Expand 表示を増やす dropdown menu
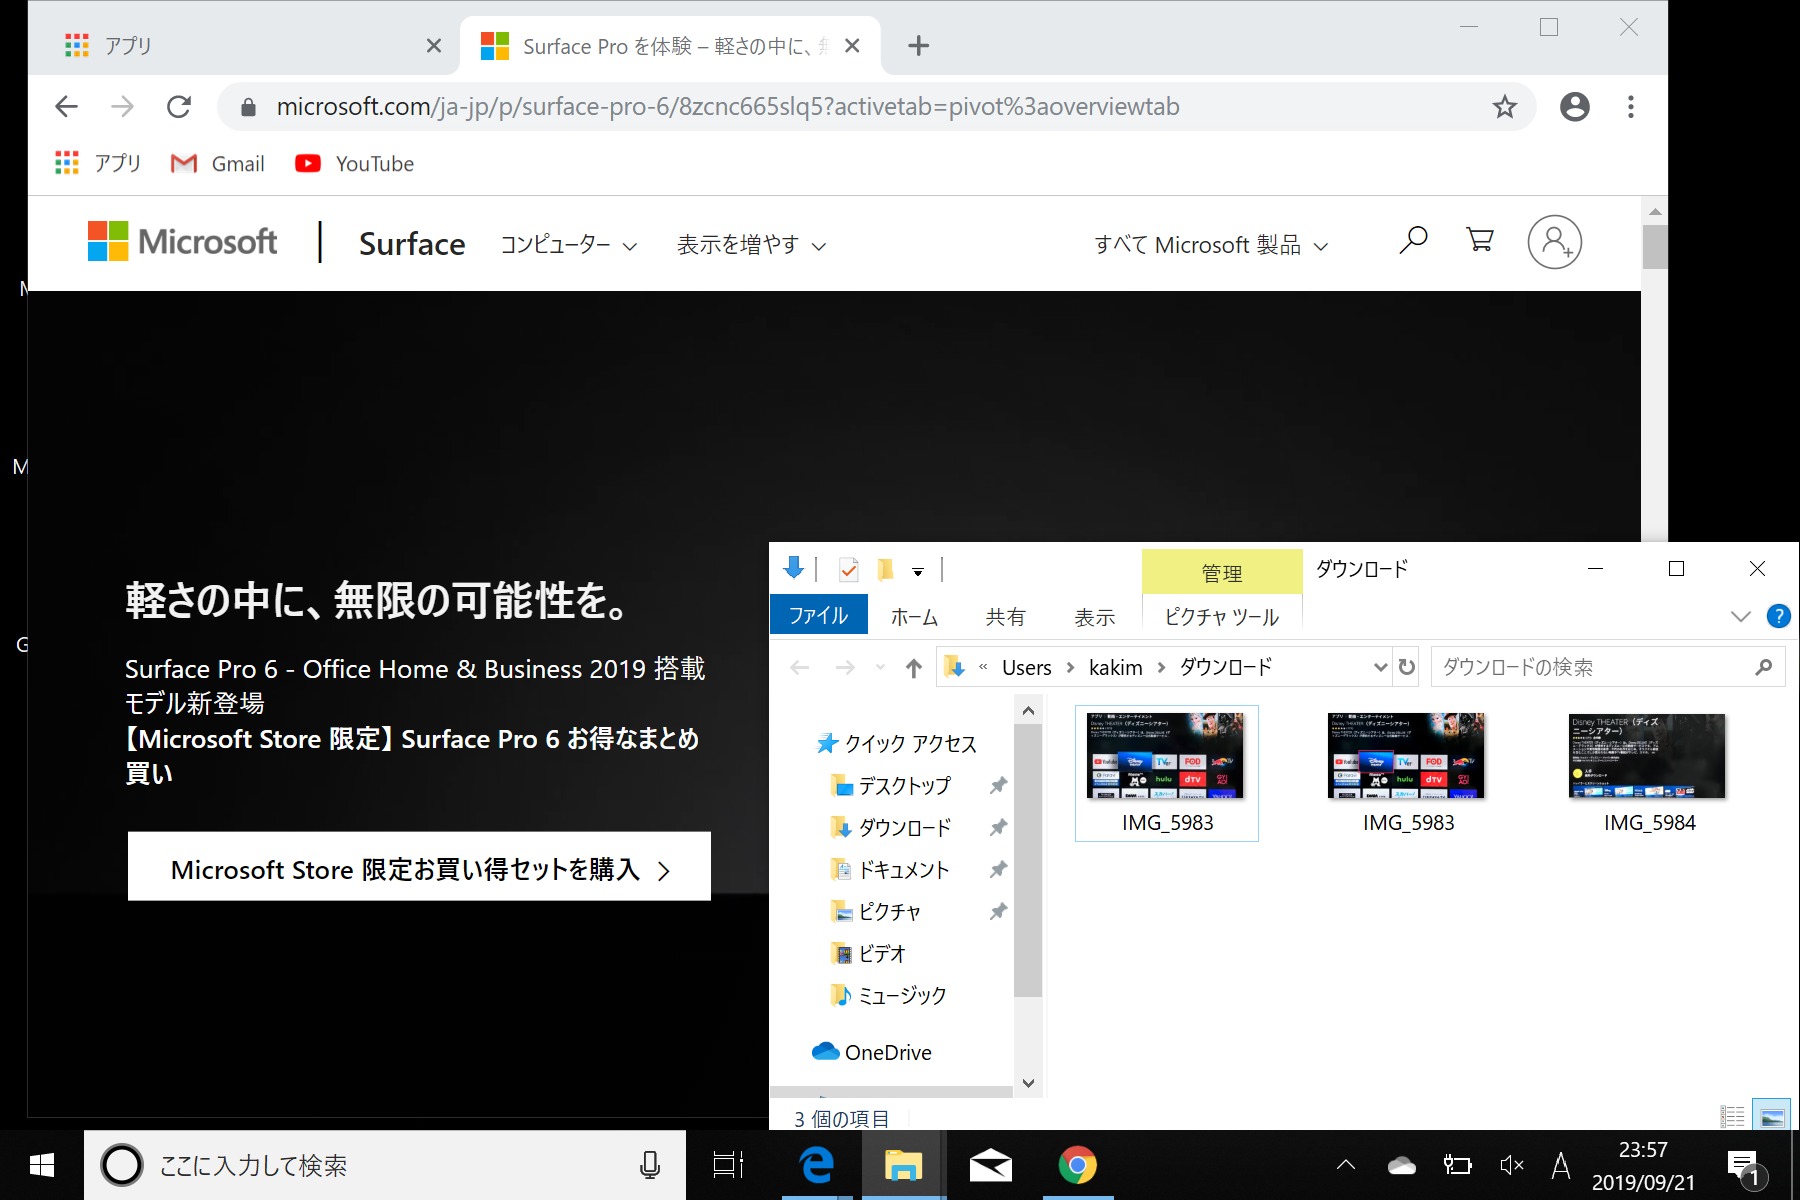The height and width of the screenshot is (1200, 1800). point(751,245)
